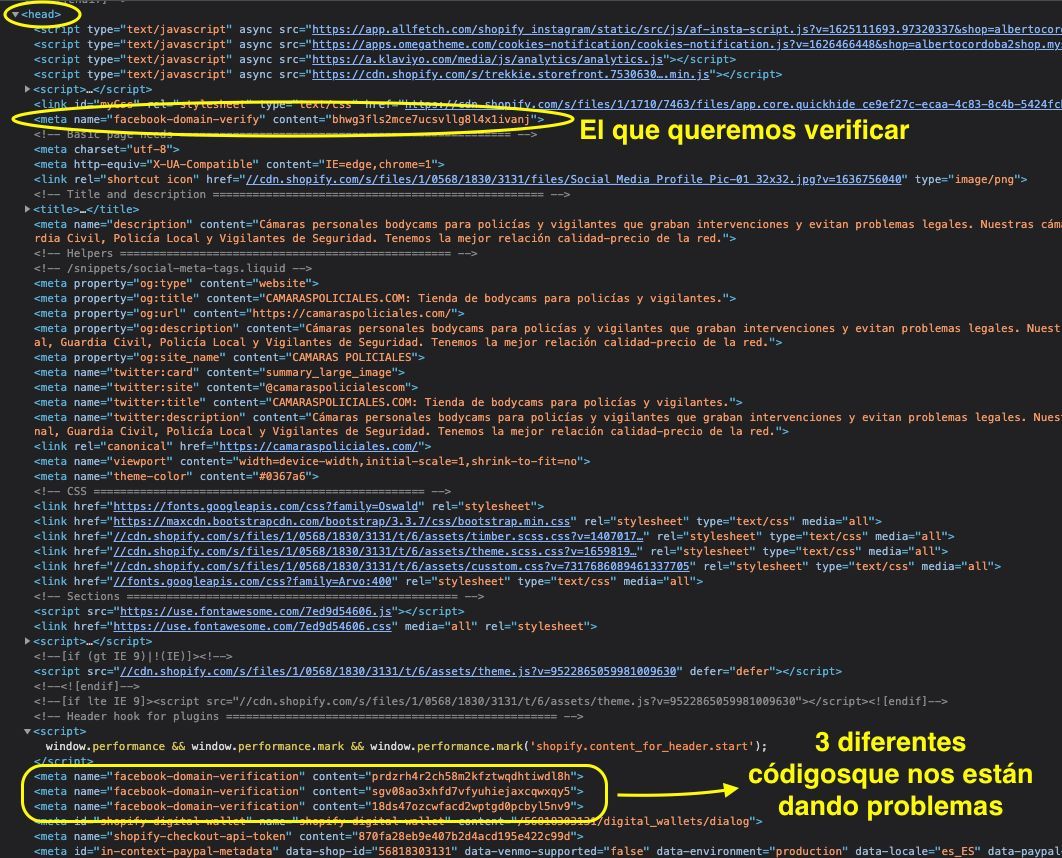Open the app.allfetch.com af-insta-script.js link

click(686, 29)
